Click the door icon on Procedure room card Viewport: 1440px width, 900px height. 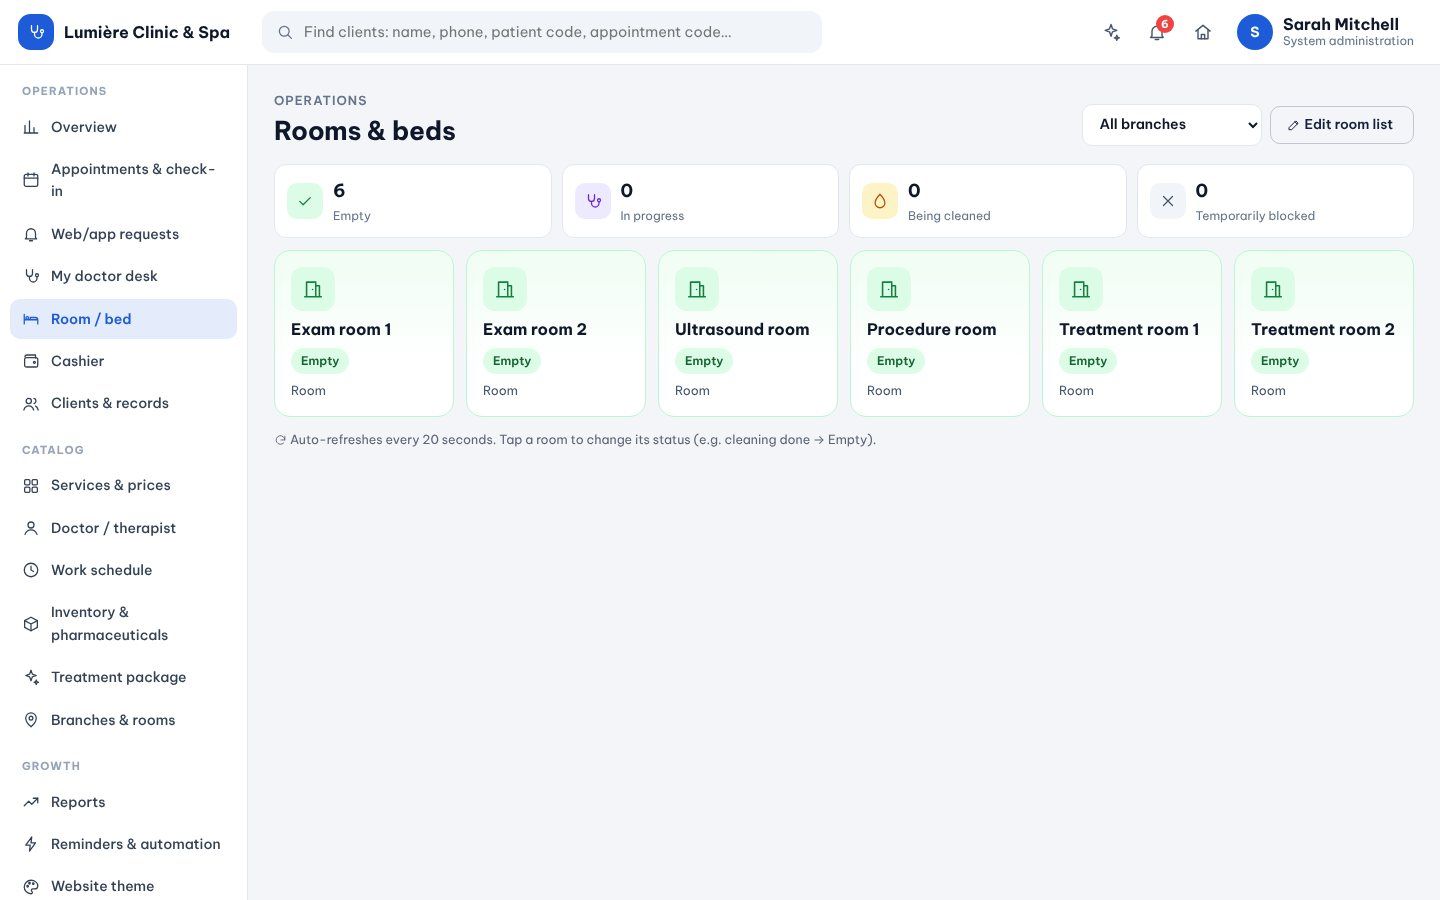(889, 289)
